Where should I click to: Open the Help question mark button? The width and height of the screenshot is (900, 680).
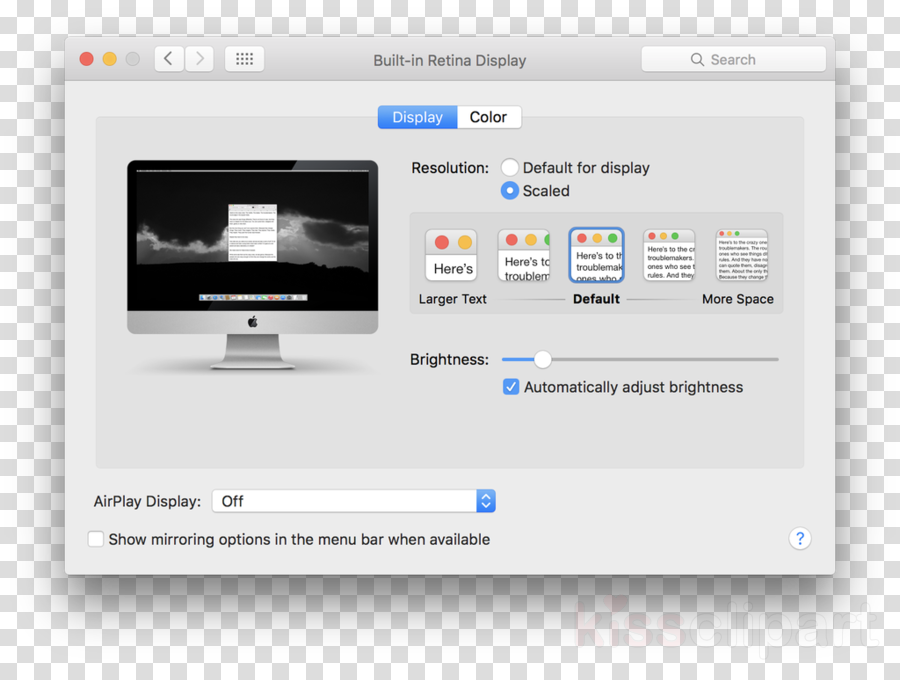pyautogui.click(x=799, y=538)
